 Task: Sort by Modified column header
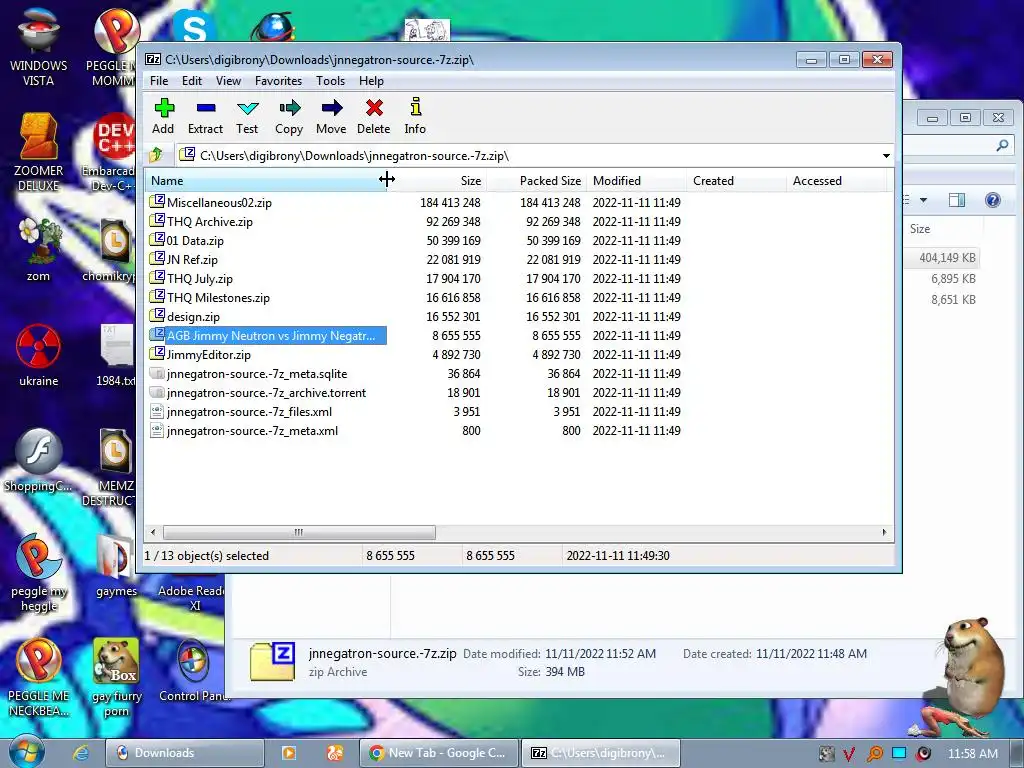click(636, 181)
